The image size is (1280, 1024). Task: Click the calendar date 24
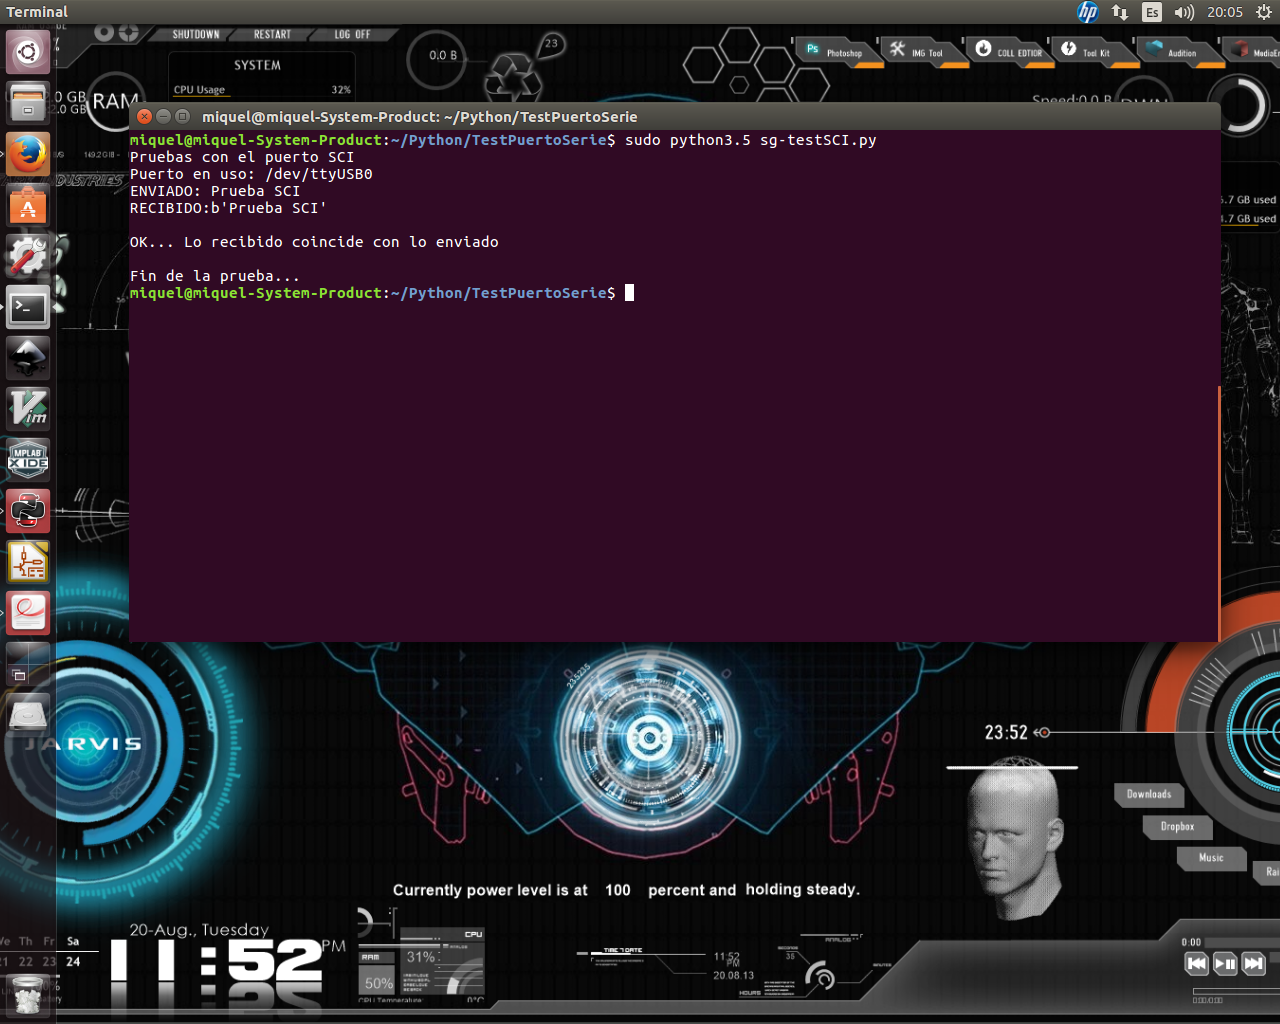[x=73, y=962]
